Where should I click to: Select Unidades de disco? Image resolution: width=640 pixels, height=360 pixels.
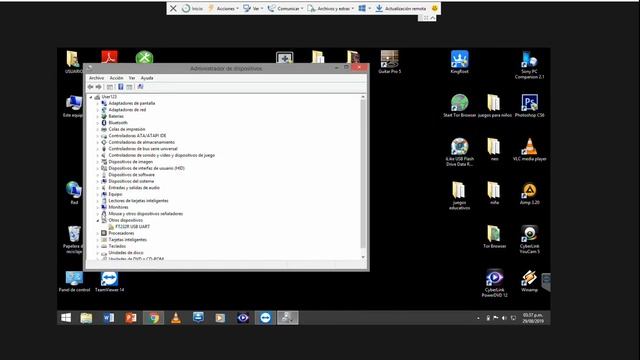pos(126,253)
